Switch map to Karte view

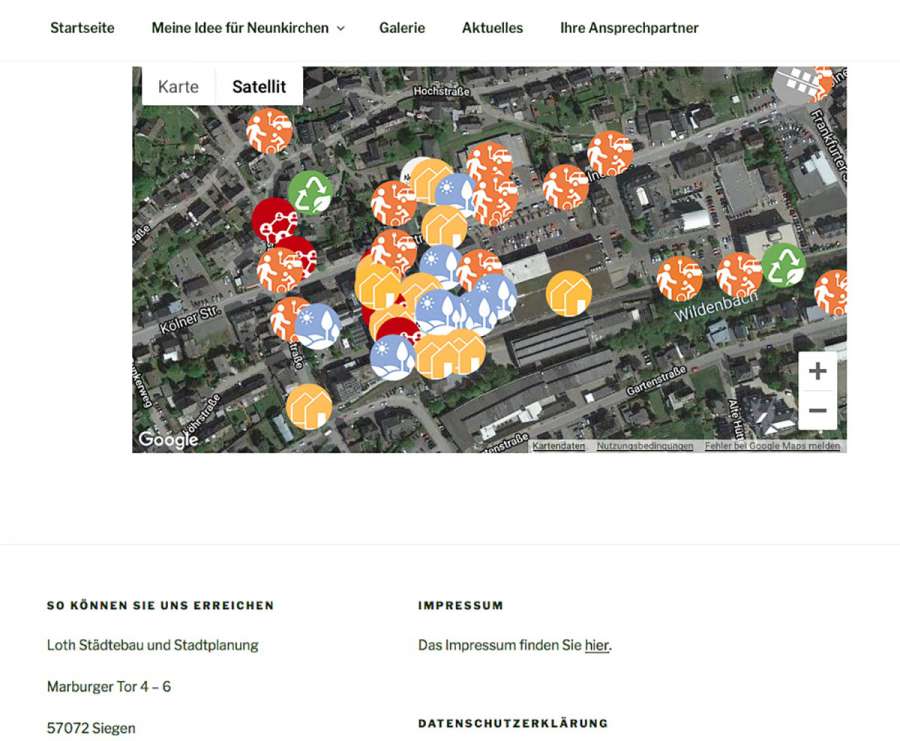coord(178,87)
